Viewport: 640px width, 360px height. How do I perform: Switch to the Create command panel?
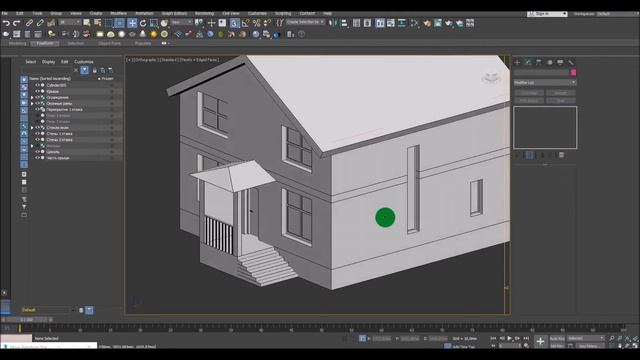pyautogui.click(x=517, y=62)
